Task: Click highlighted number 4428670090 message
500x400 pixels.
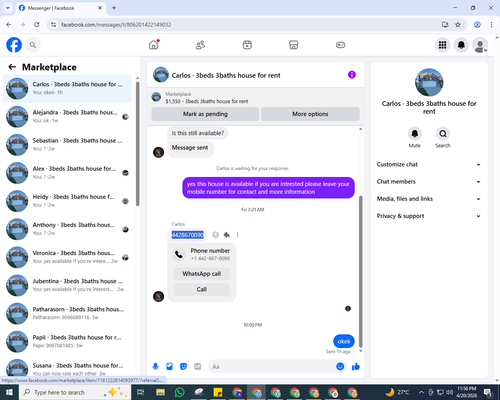Action: point(188,235)
